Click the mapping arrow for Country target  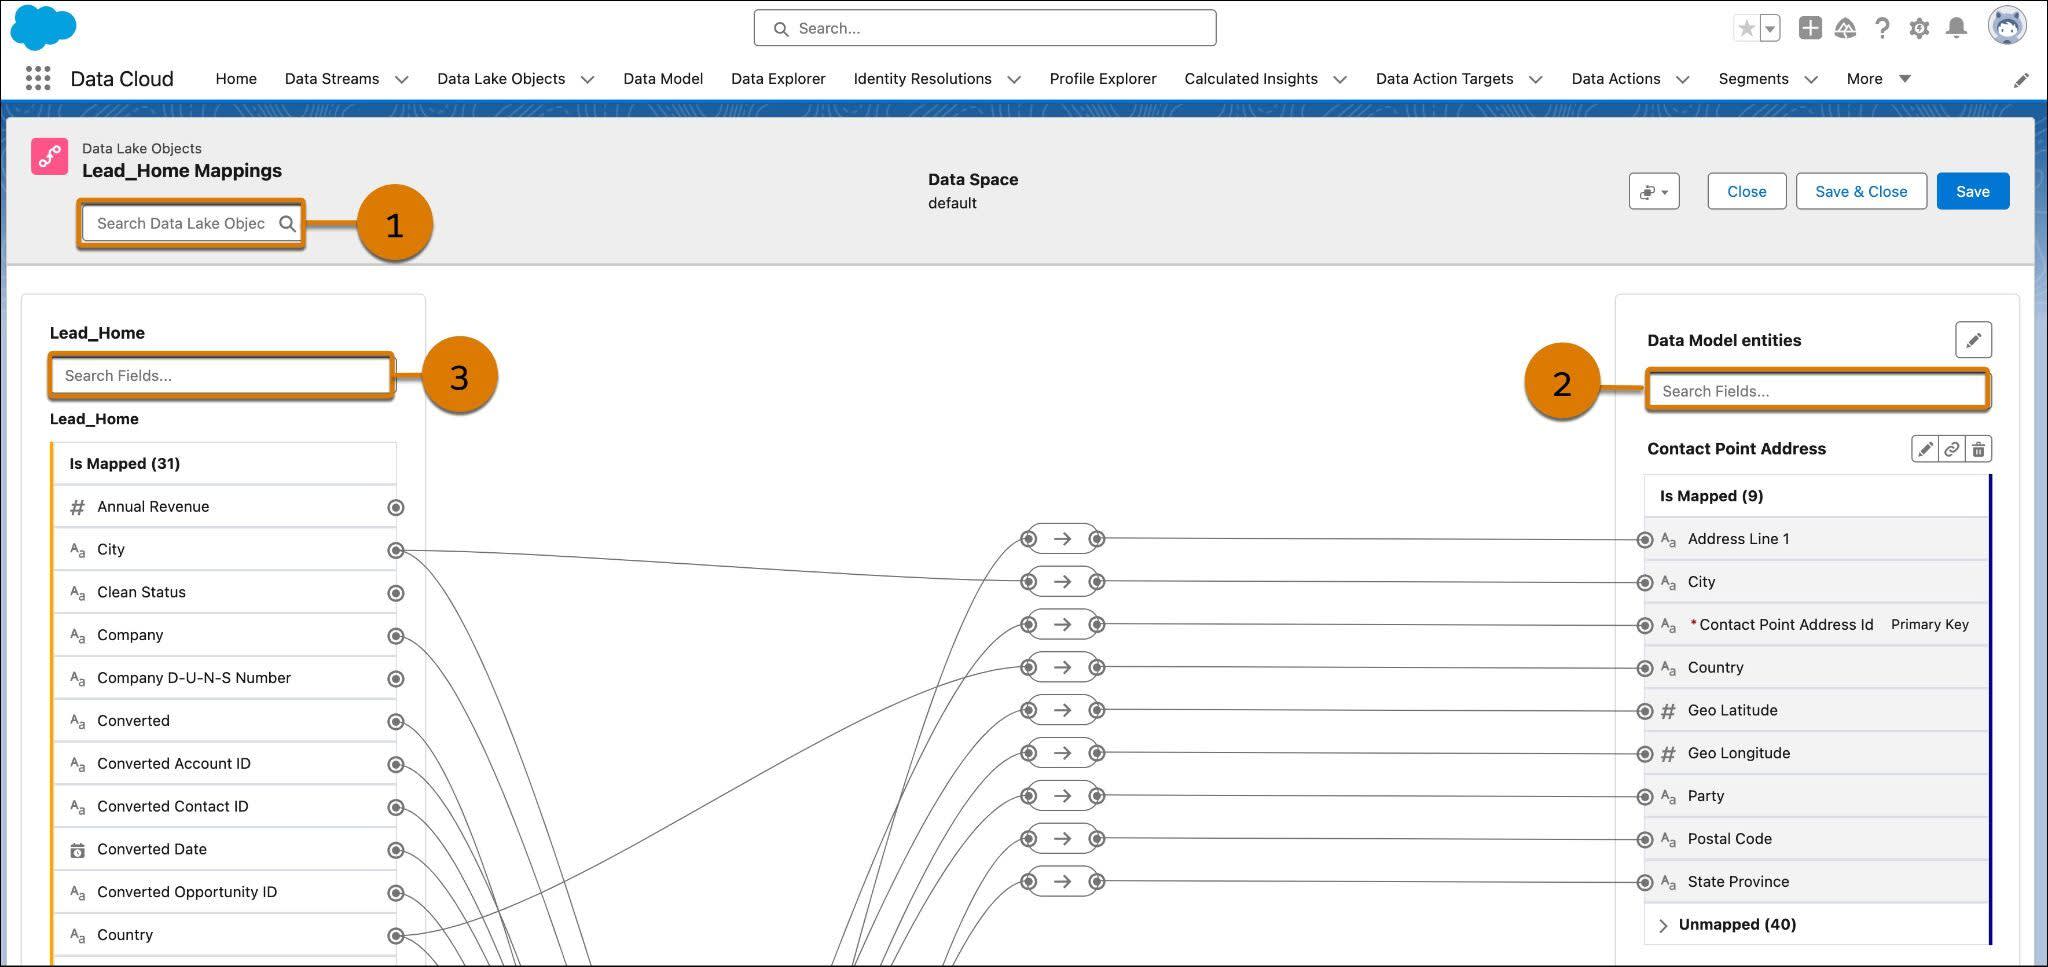tap(1062, 667)
